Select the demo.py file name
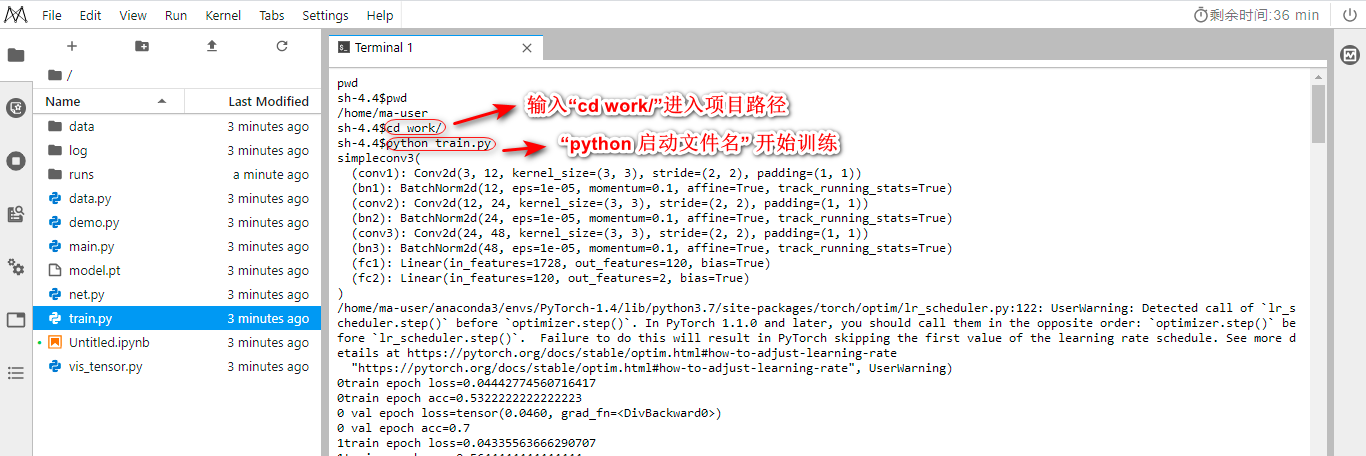 (x=94, y=222)
